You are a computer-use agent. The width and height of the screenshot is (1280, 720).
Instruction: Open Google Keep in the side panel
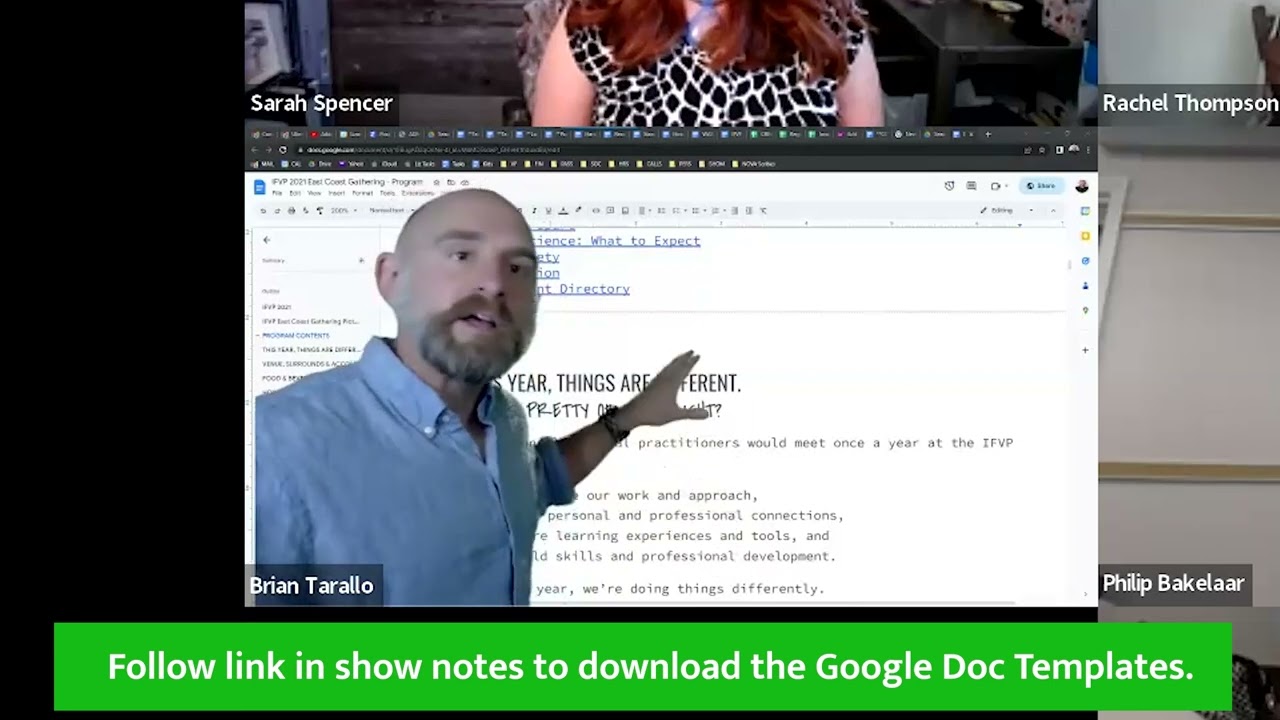(x=1085, y=236)
